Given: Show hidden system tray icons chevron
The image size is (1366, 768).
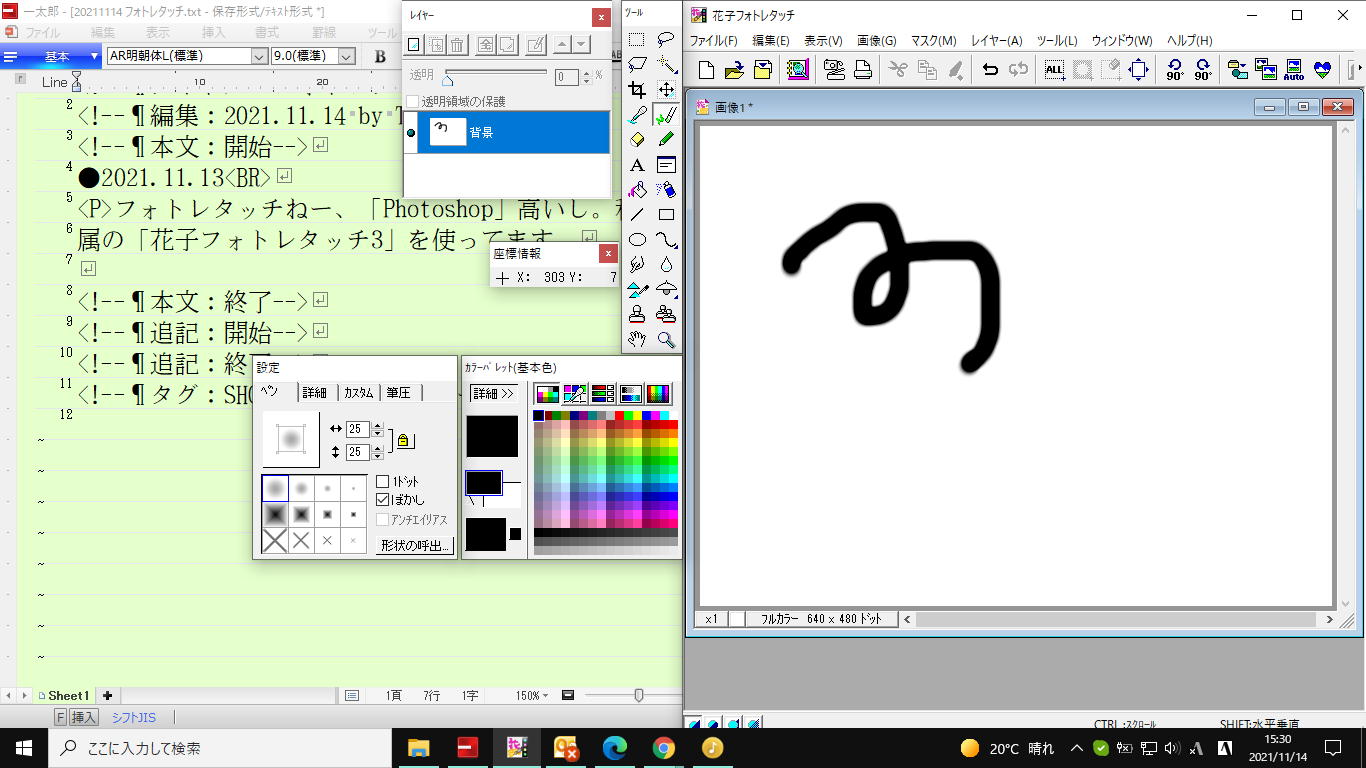Looking at the screenshot, I should click(1076, 748).
